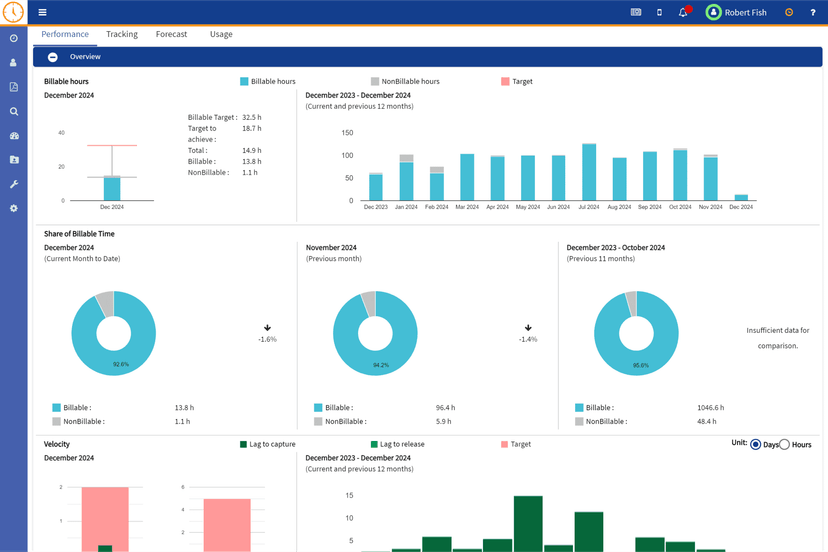Click the Jul 2024 bar in chart
The width and height of the screenshot is (828, 552).
pos(589,172)
